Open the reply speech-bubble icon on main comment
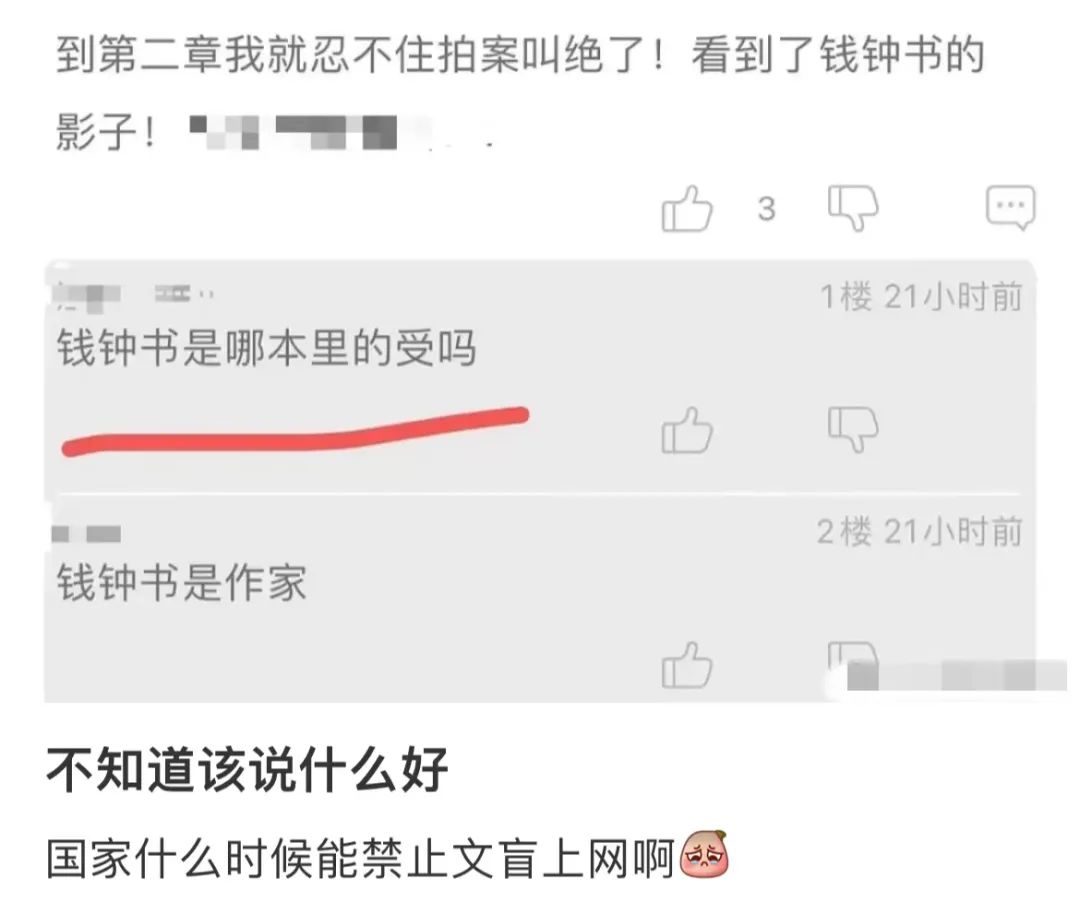 tap(1010, 207)
